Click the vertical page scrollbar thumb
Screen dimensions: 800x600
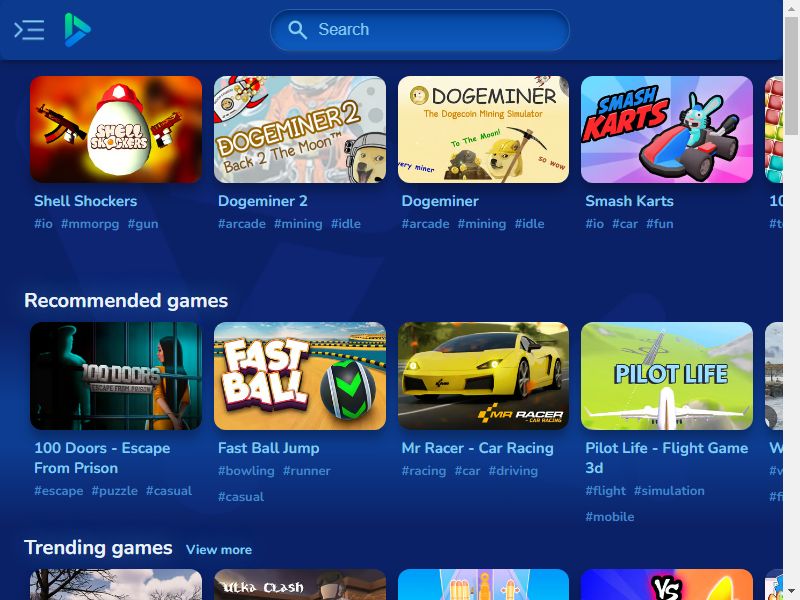pos(791,76)
